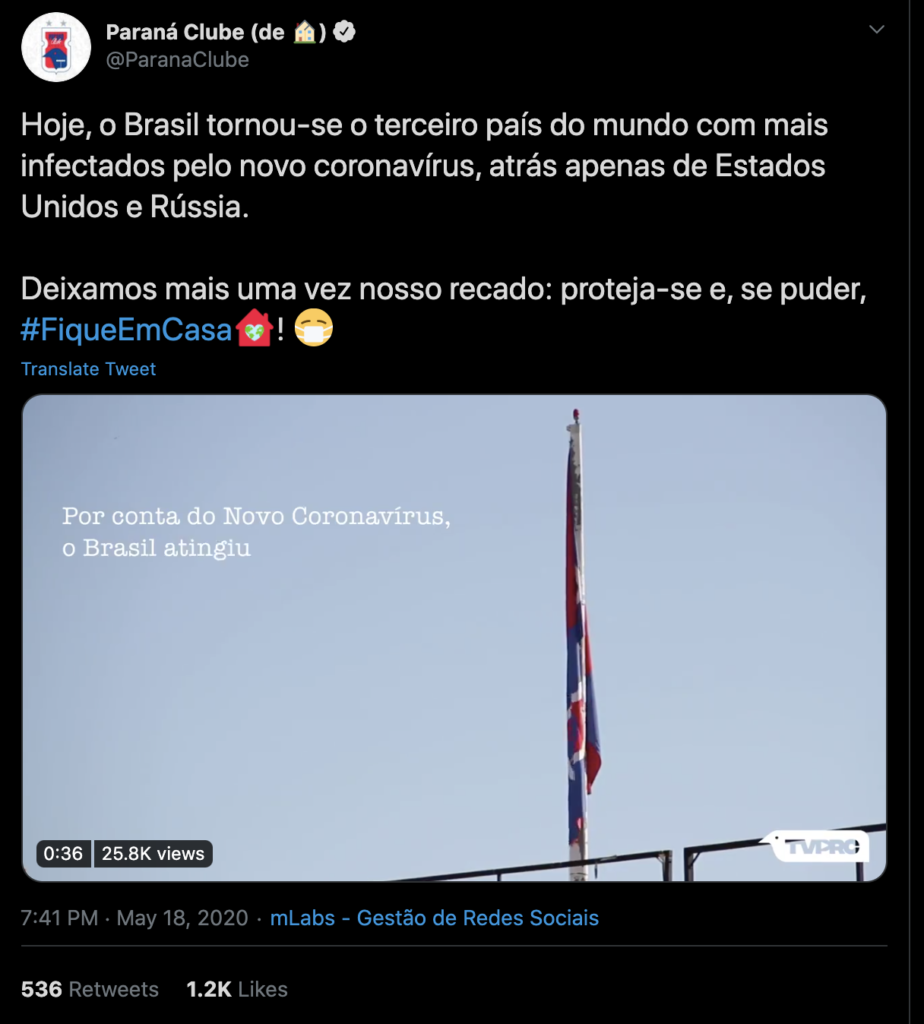Screen dimensions: 924x1024
Task: Click the 25.8K views counter
Action: (x=153, y=853)
